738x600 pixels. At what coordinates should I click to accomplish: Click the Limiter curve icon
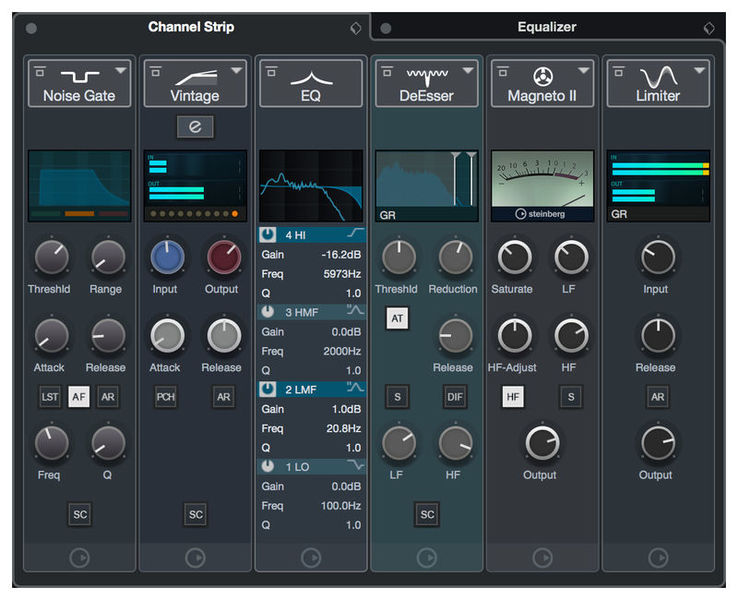(658, 75)
